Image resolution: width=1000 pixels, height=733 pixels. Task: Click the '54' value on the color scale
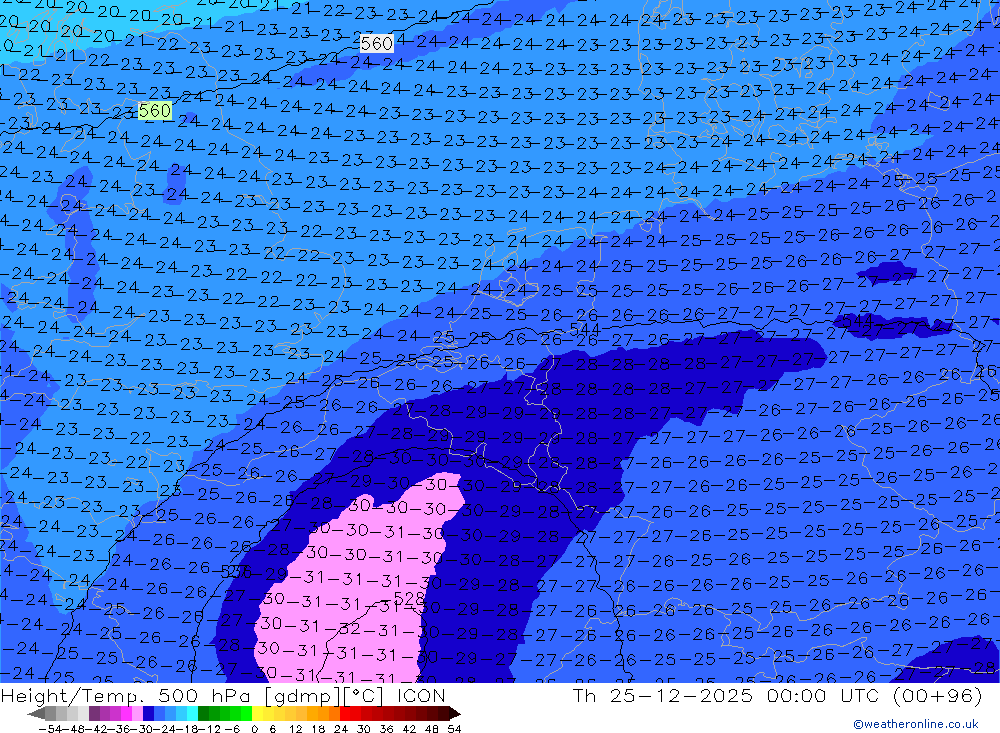pyautogui.click(x=454, y=729)
